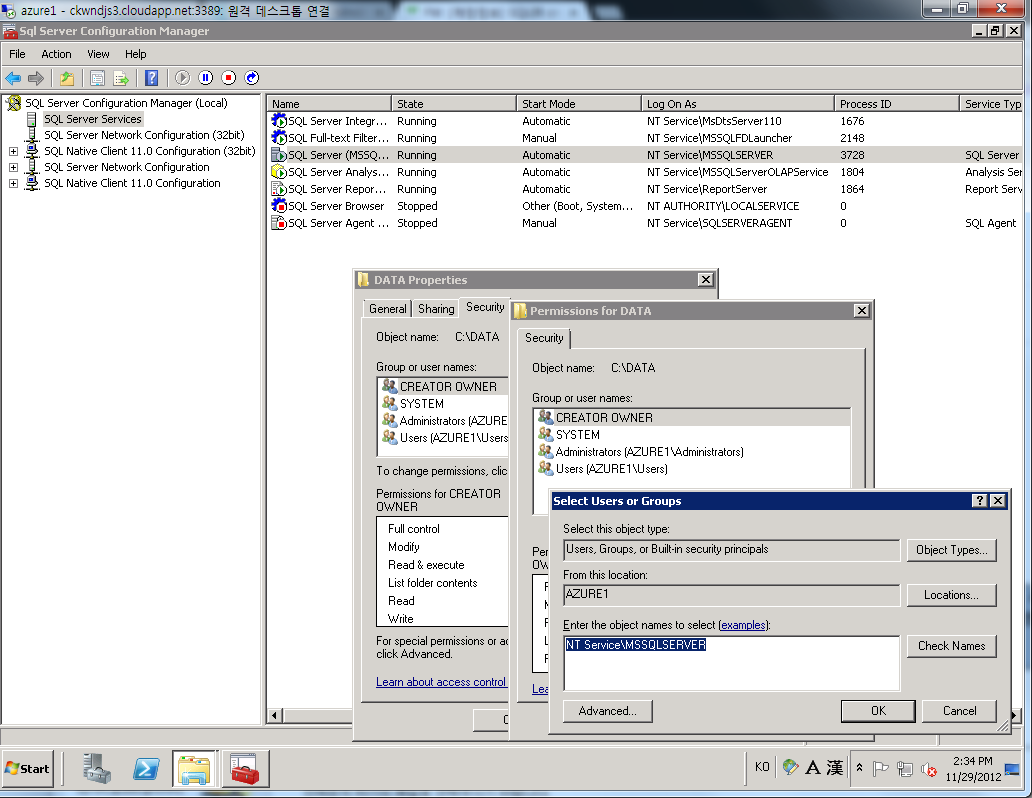Select SQL Server Analysis service icon
The width and height of the screenshot is (1032, 798).
coord(279,172)
